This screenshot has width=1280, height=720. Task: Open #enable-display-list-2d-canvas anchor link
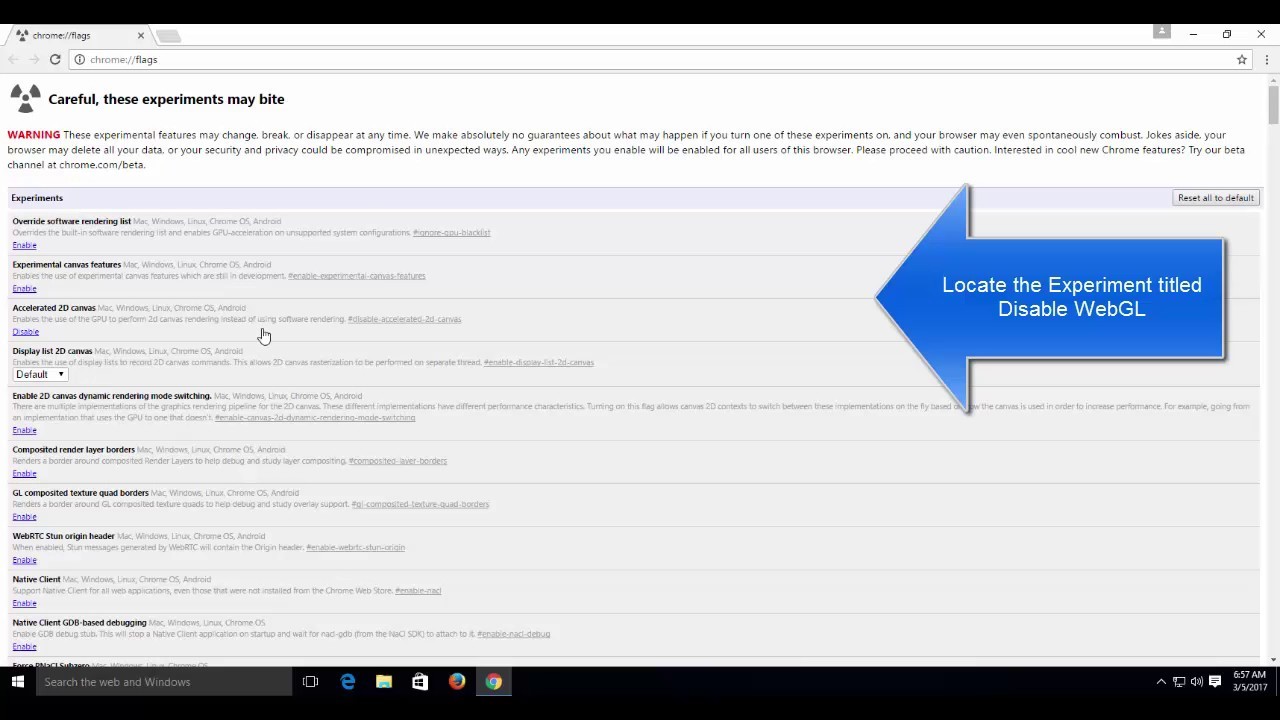pos(538,362)
